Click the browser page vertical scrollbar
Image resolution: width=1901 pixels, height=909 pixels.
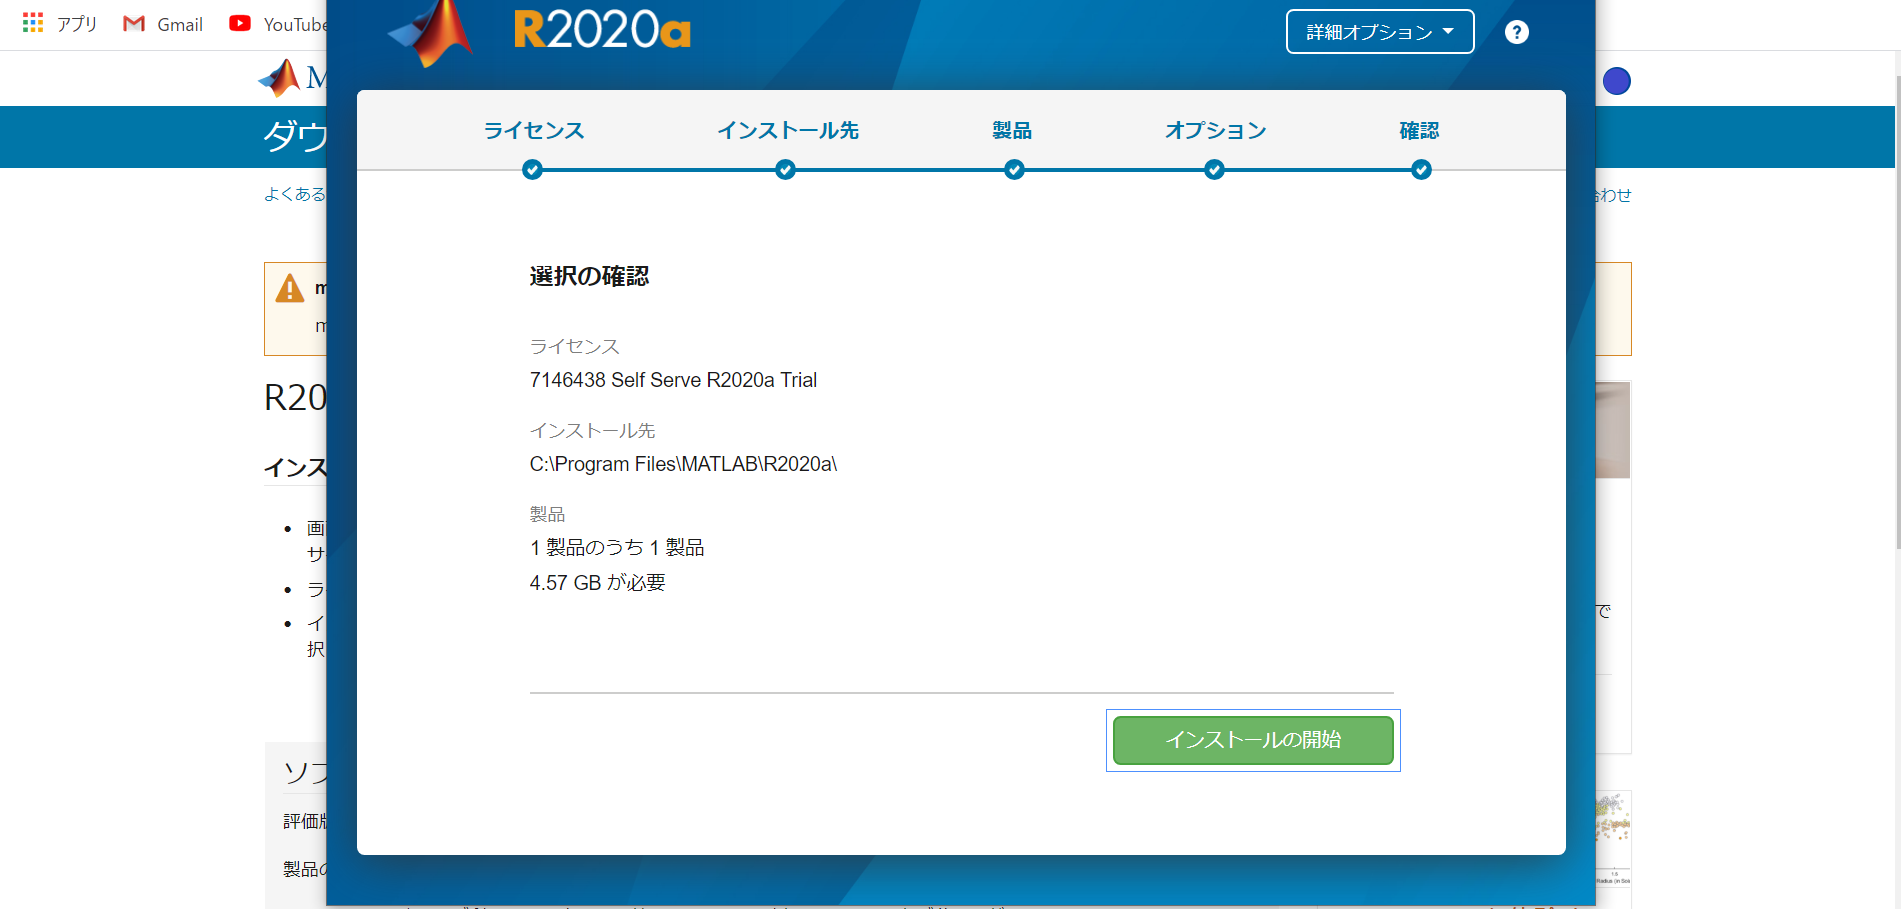[x=1898, y=310]
